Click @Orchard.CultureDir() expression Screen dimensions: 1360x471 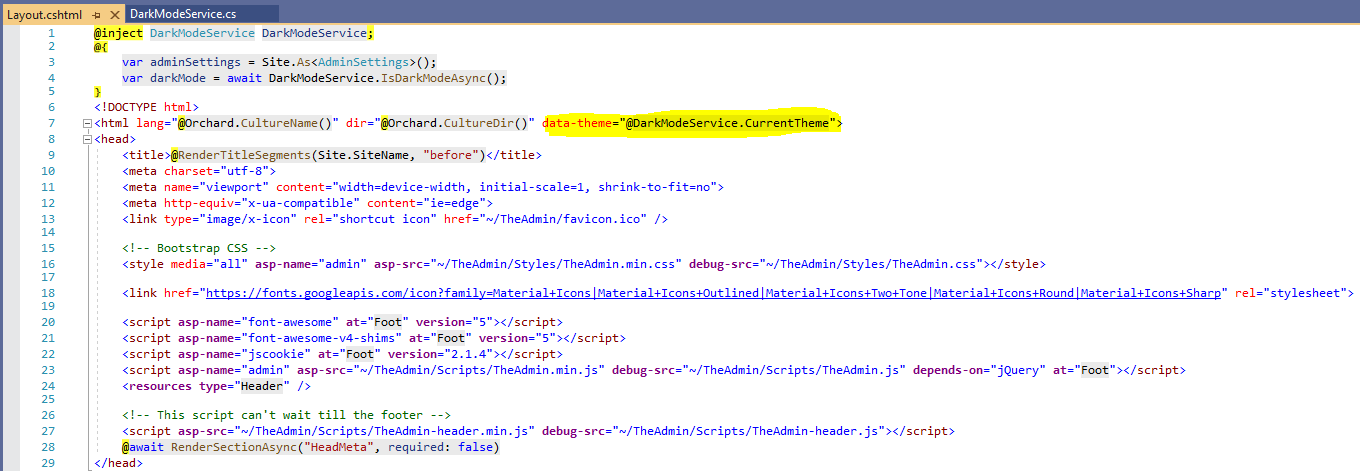click(455, 124)
